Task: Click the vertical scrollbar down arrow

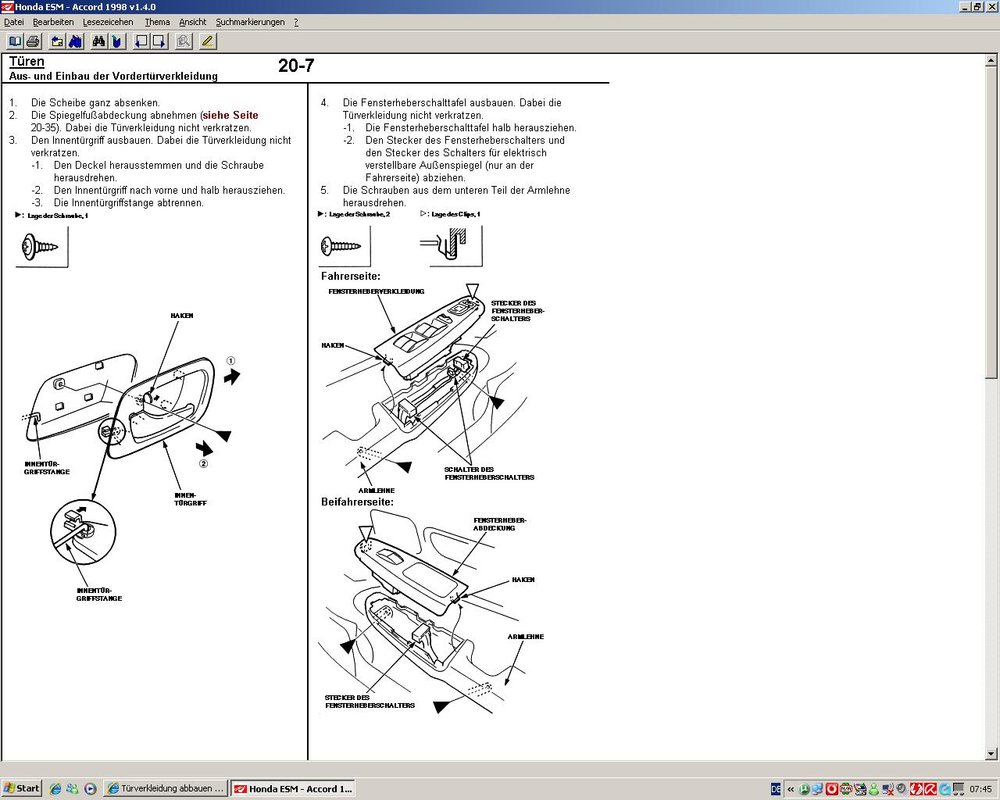Action: (x=992, y=754)
